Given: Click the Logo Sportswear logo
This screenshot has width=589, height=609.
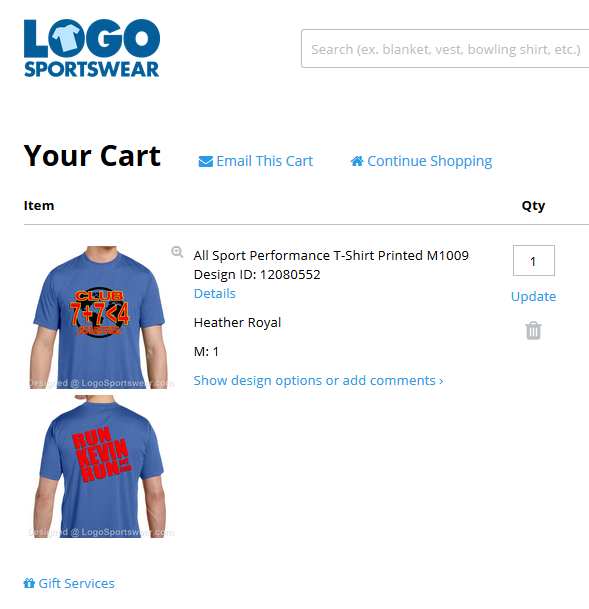Looking at the screenshot, I should 92,48.
